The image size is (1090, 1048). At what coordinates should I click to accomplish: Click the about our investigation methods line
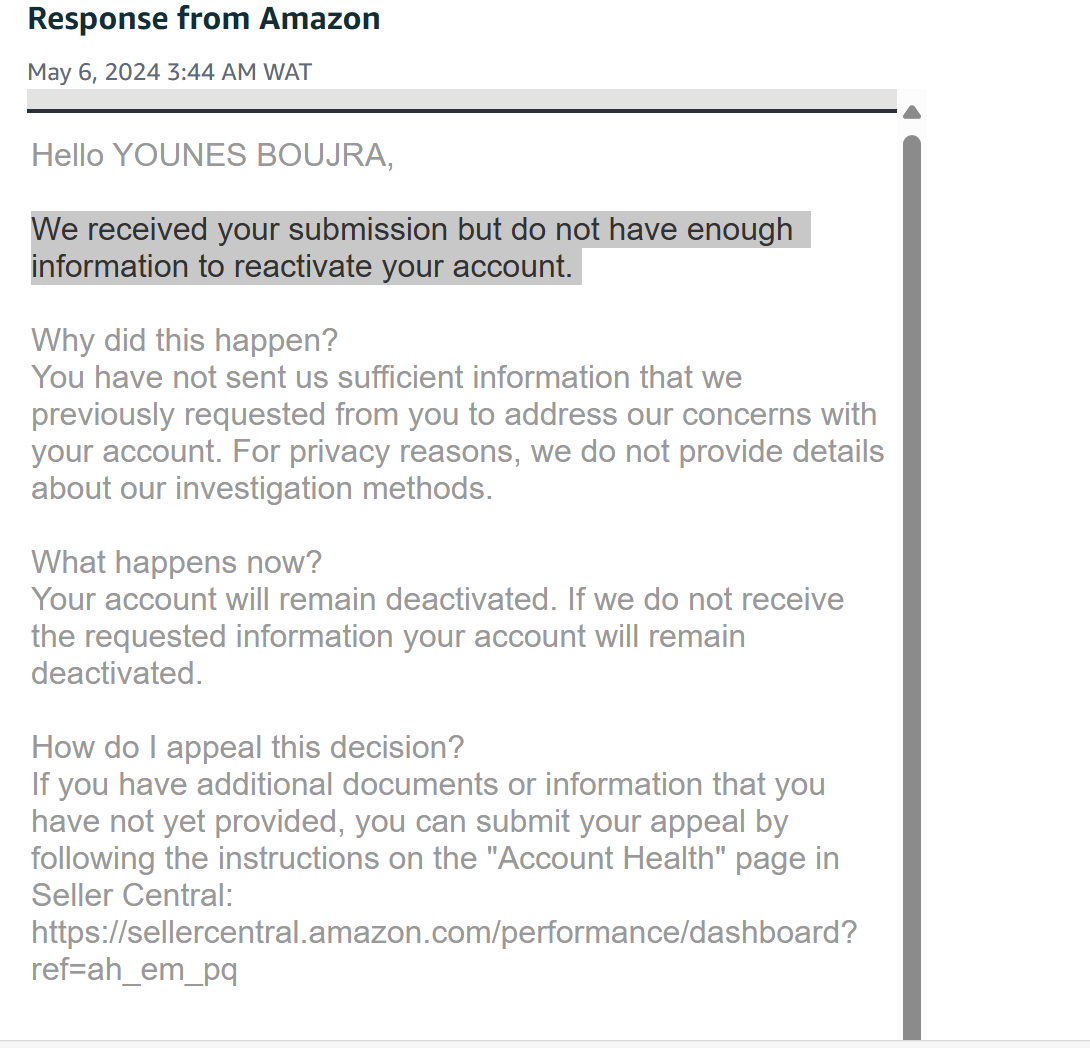(x=262, y=489)
